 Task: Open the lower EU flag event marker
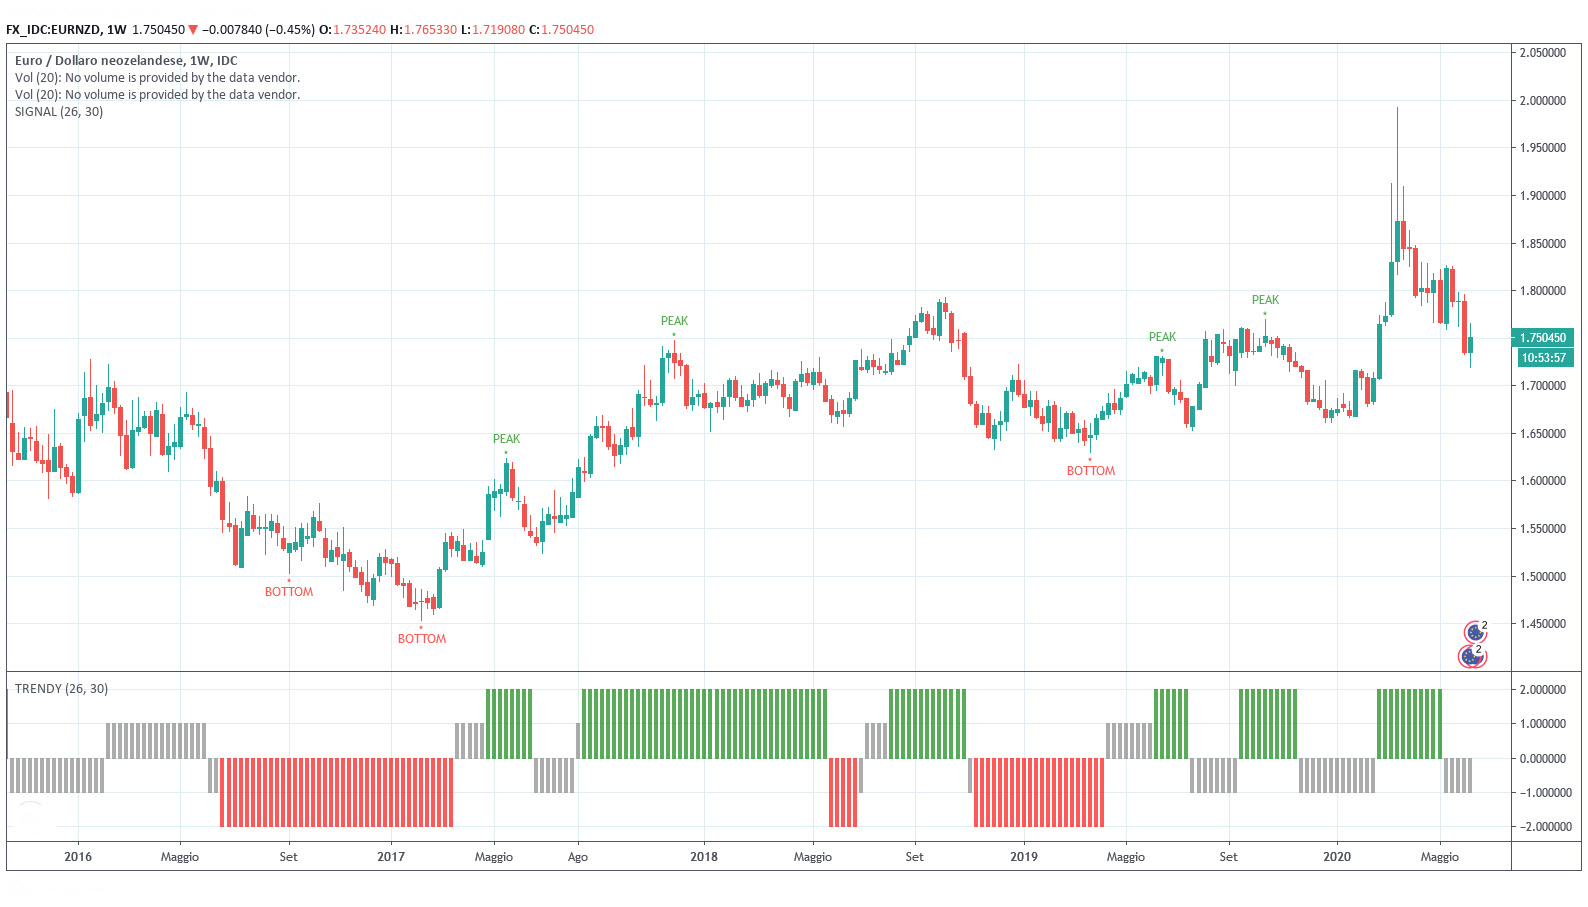click(1471, 656)
